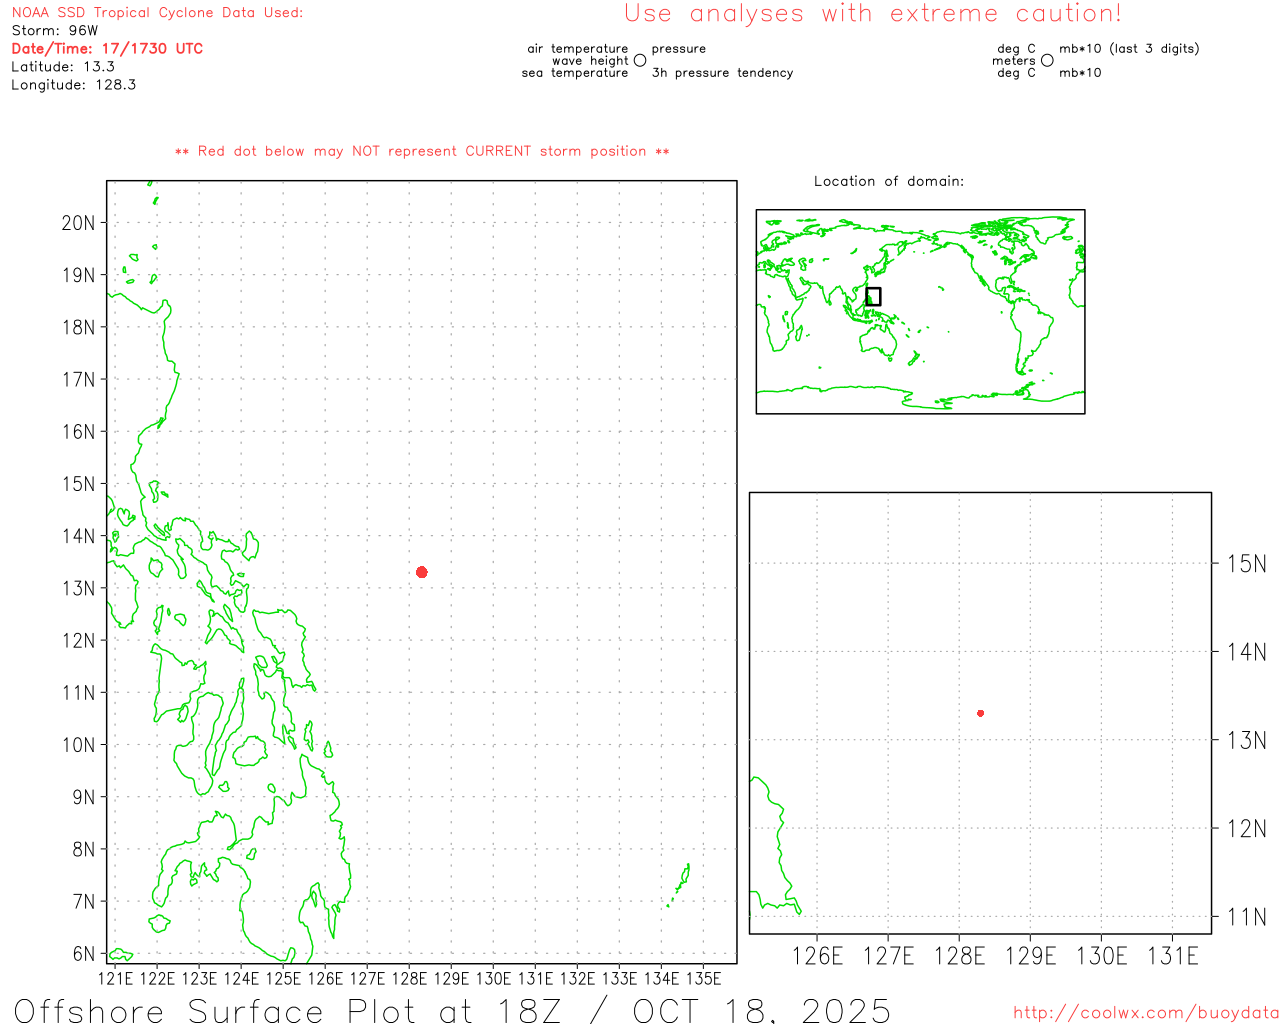
Task: Click the 126E label under inset map
Action: [x=817, y=956]
